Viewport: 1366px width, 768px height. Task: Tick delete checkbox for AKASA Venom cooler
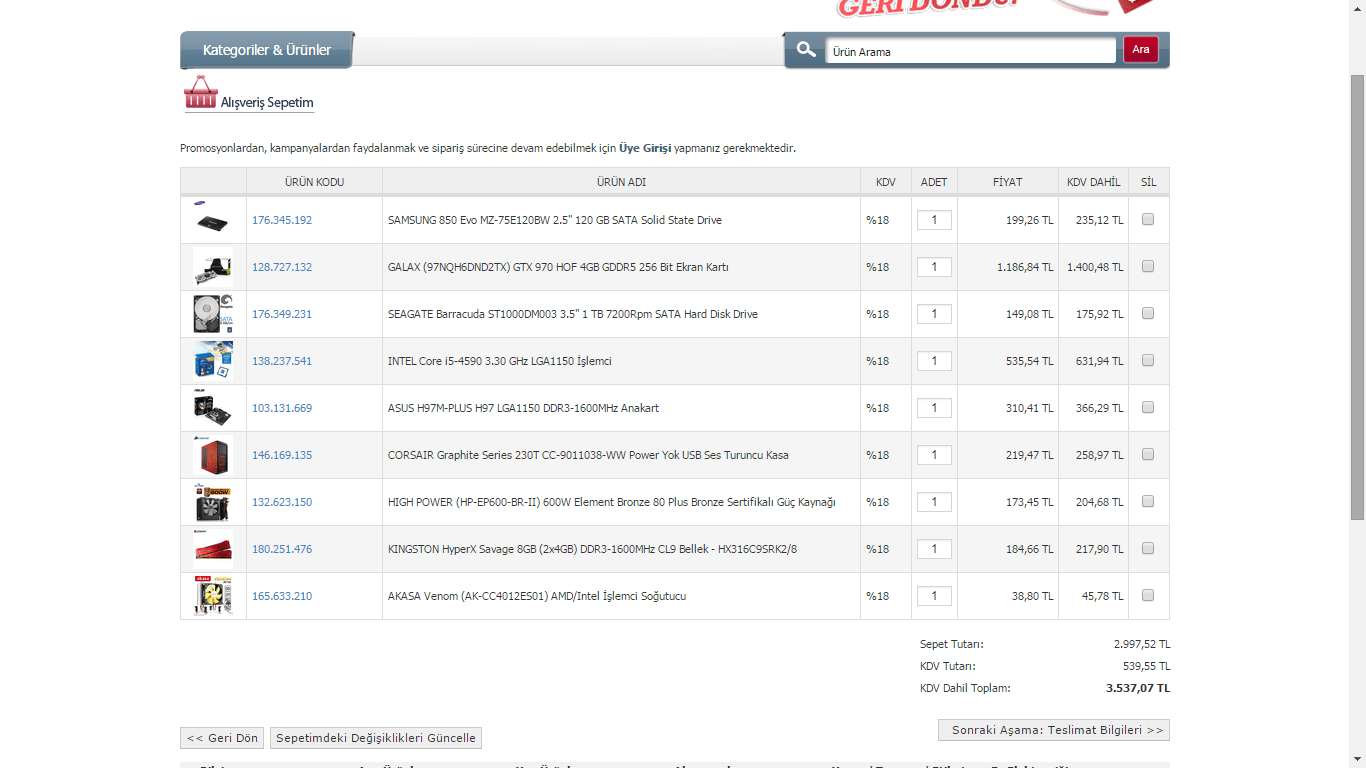1148,596
